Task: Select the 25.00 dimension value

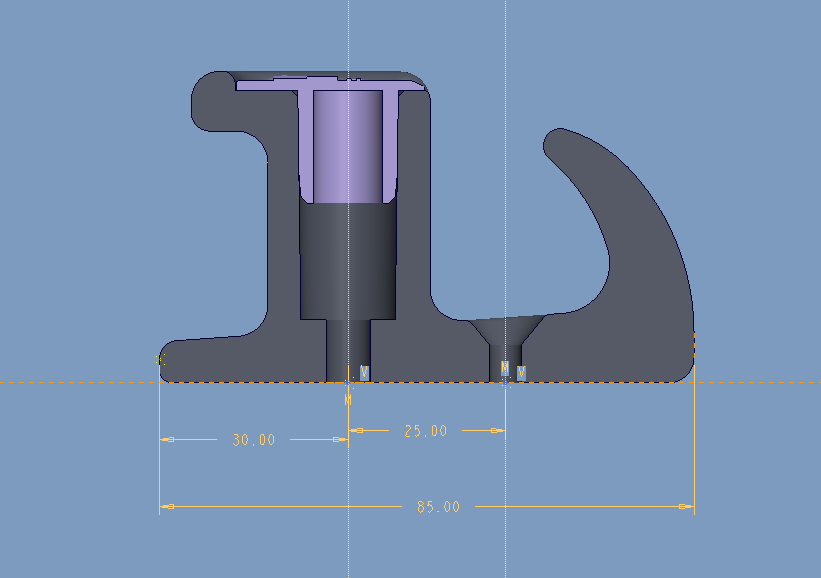Action: point(426,431)
